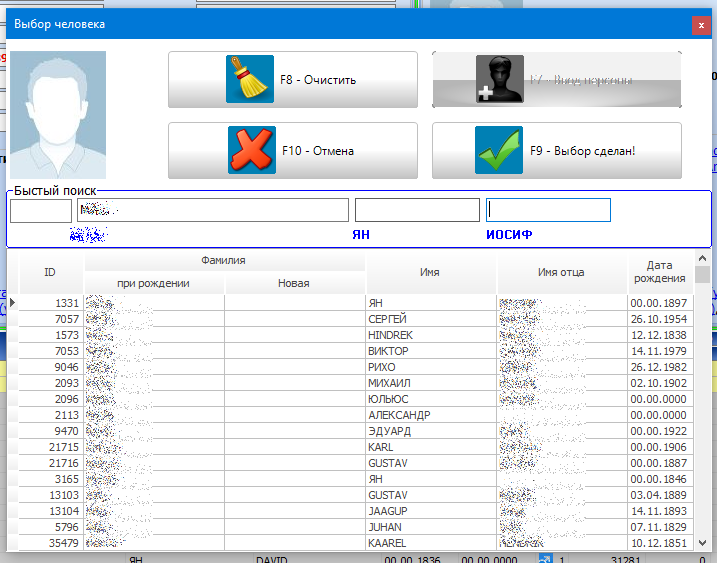Click the Имя отца column header
Image resolution: width=717 pixels, height=563 pixels.
(x=561, y=272)
